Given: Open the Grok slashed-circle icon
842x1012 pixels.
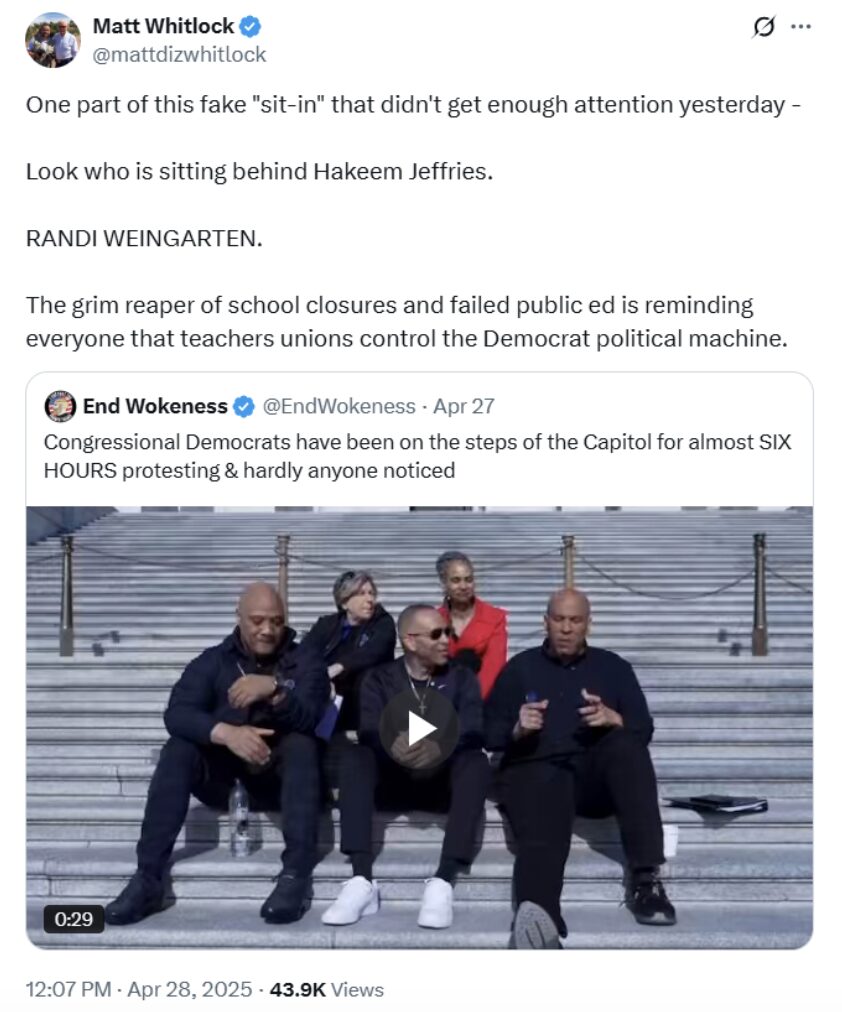Looking at the screenshot, I should click(x=764, y=27).
